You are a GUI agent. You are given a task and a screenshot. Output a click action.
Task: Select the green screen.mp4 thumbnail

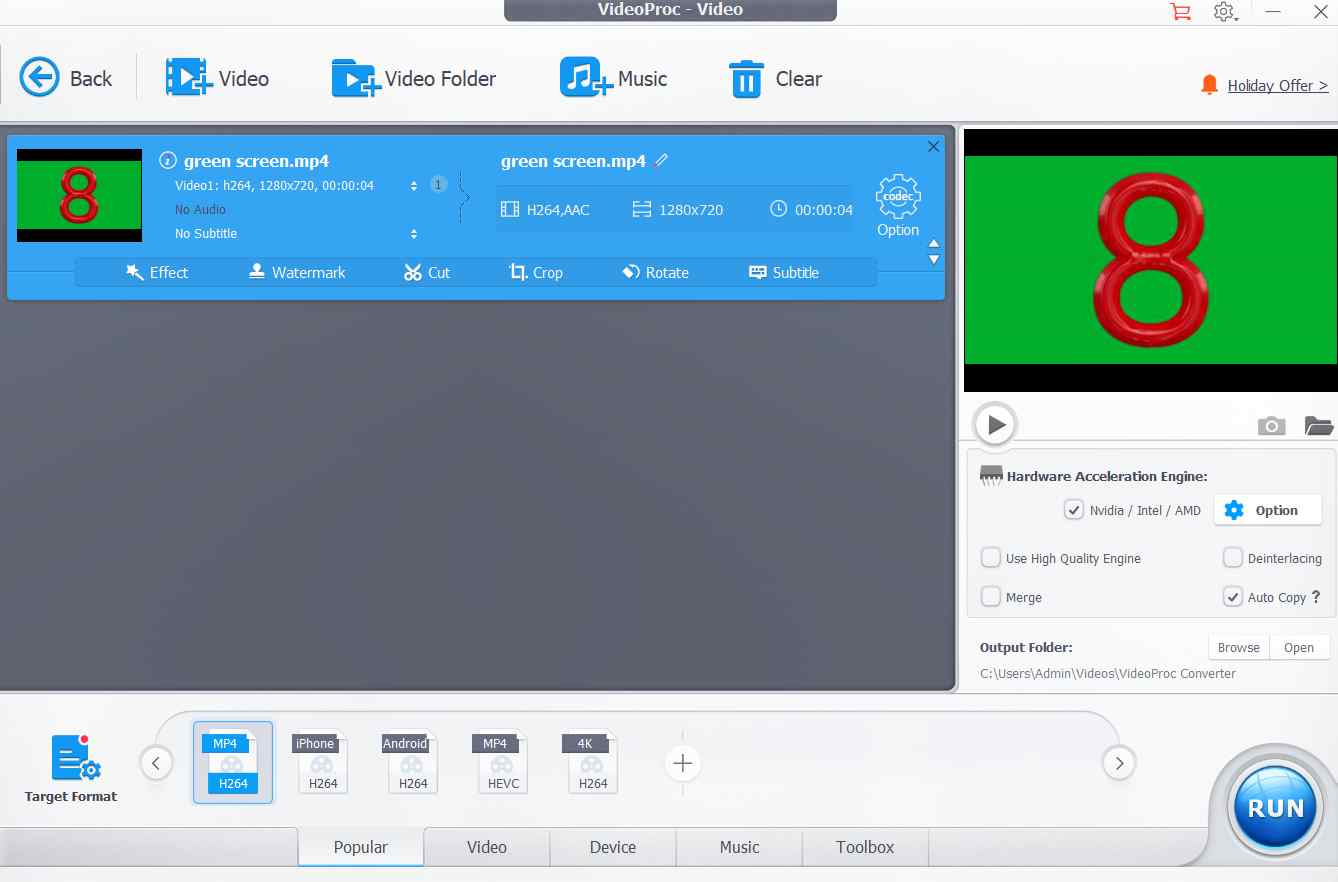coord(80,195)
